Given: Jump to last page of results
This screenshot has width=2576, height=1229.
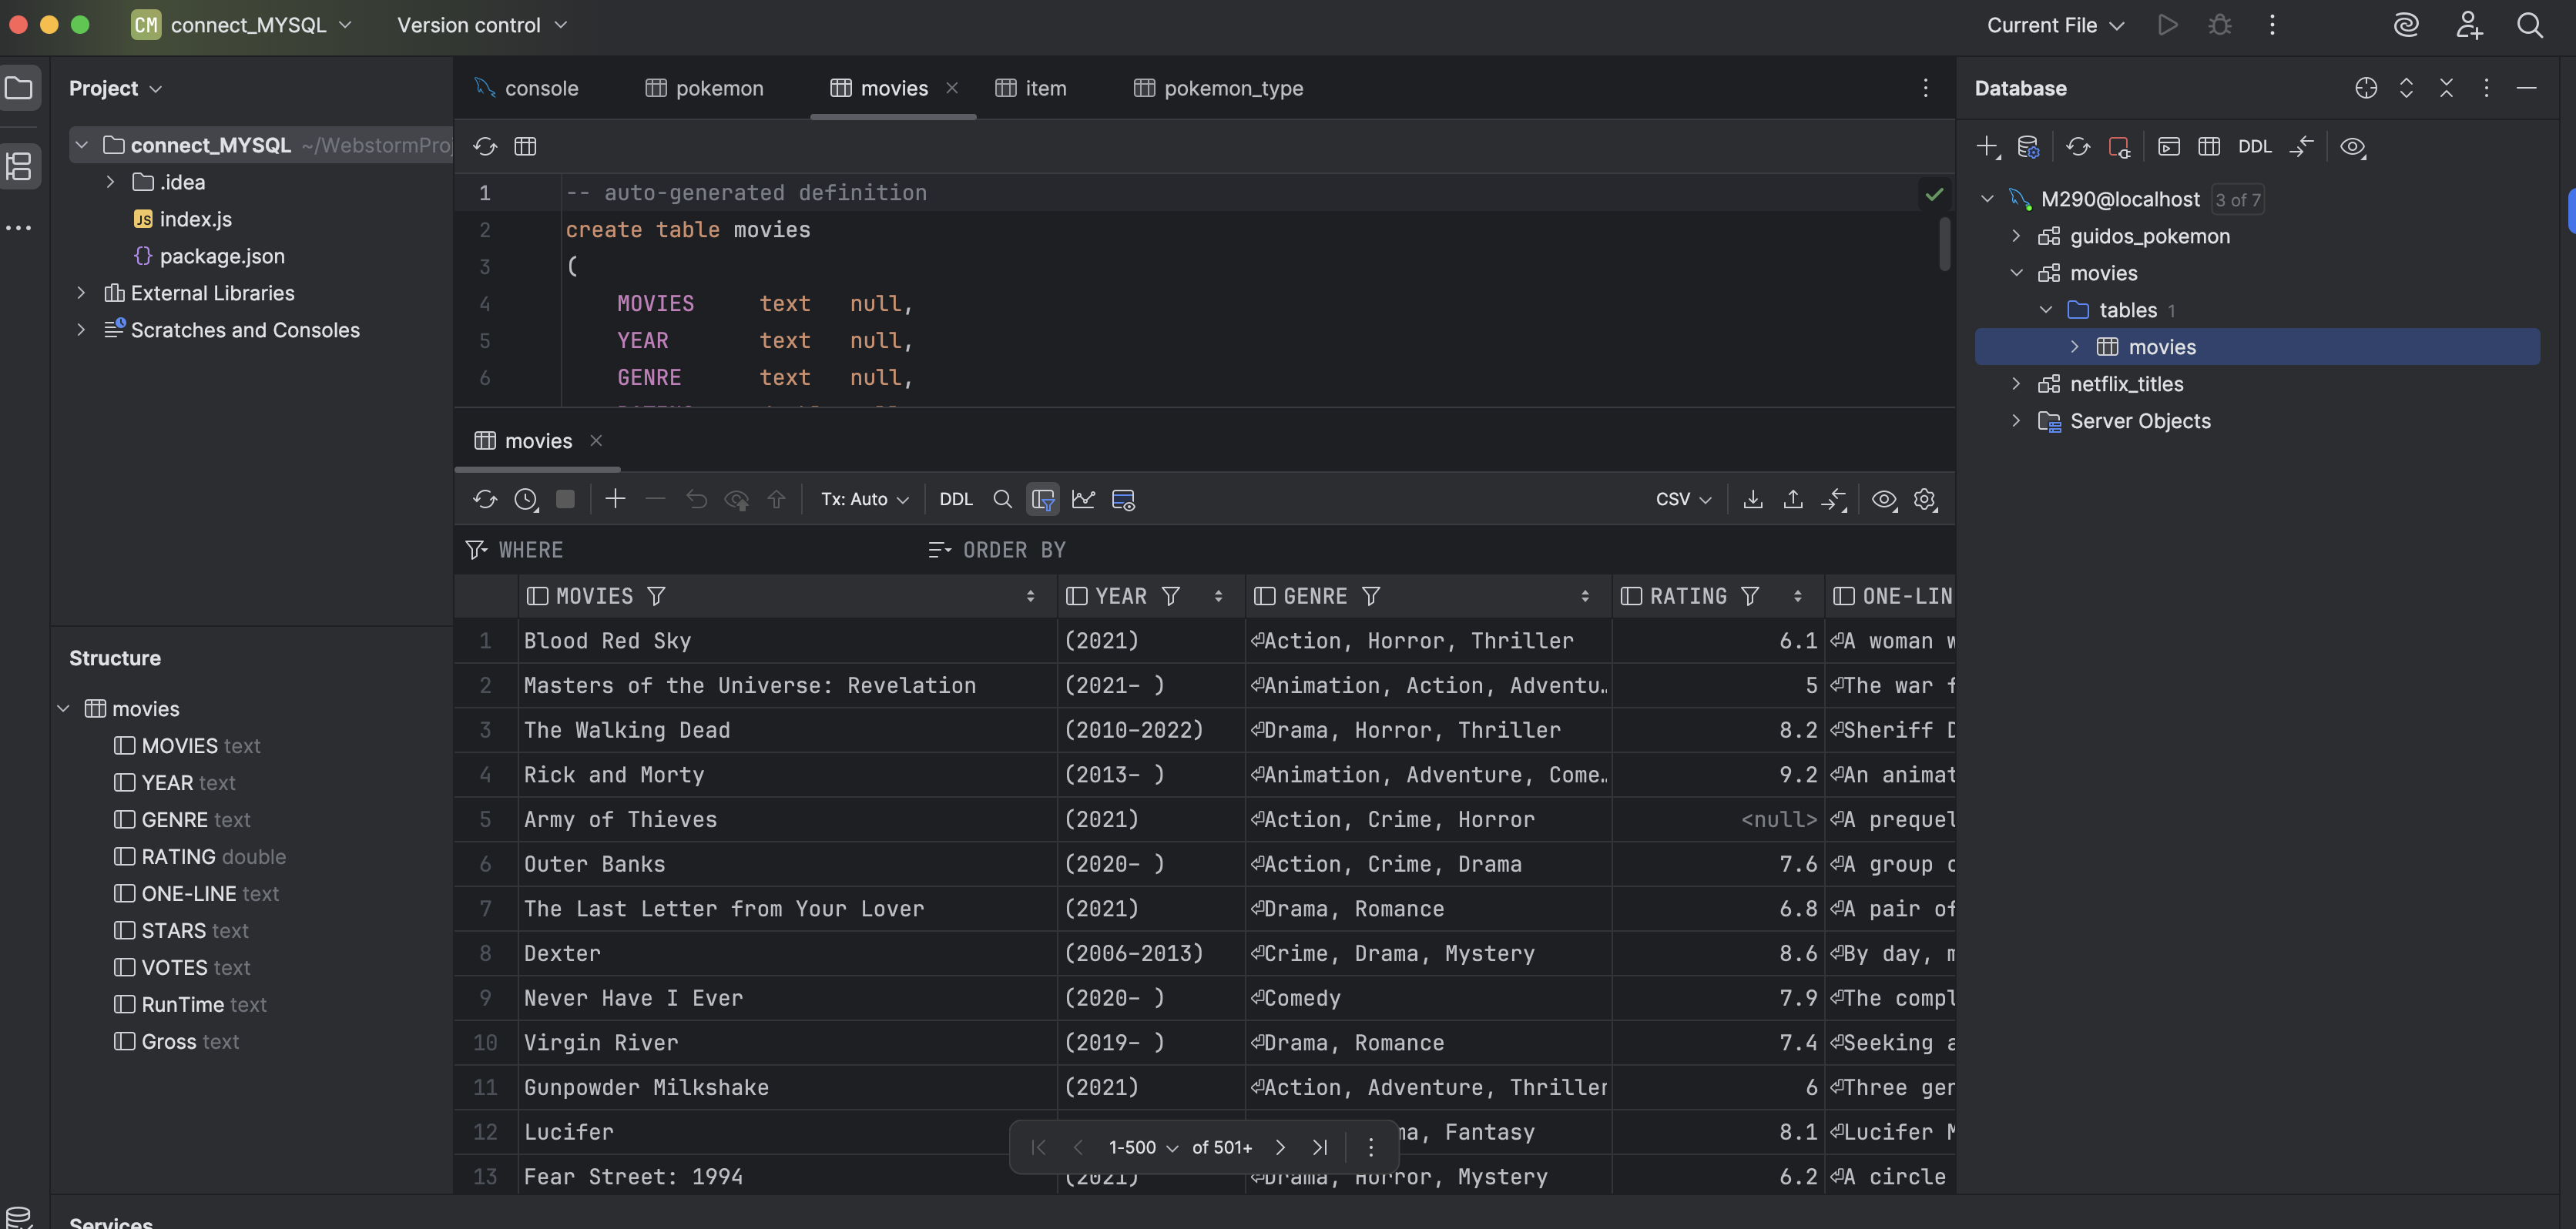Looking at the screenshot, I should (x=1320, y=1147).
